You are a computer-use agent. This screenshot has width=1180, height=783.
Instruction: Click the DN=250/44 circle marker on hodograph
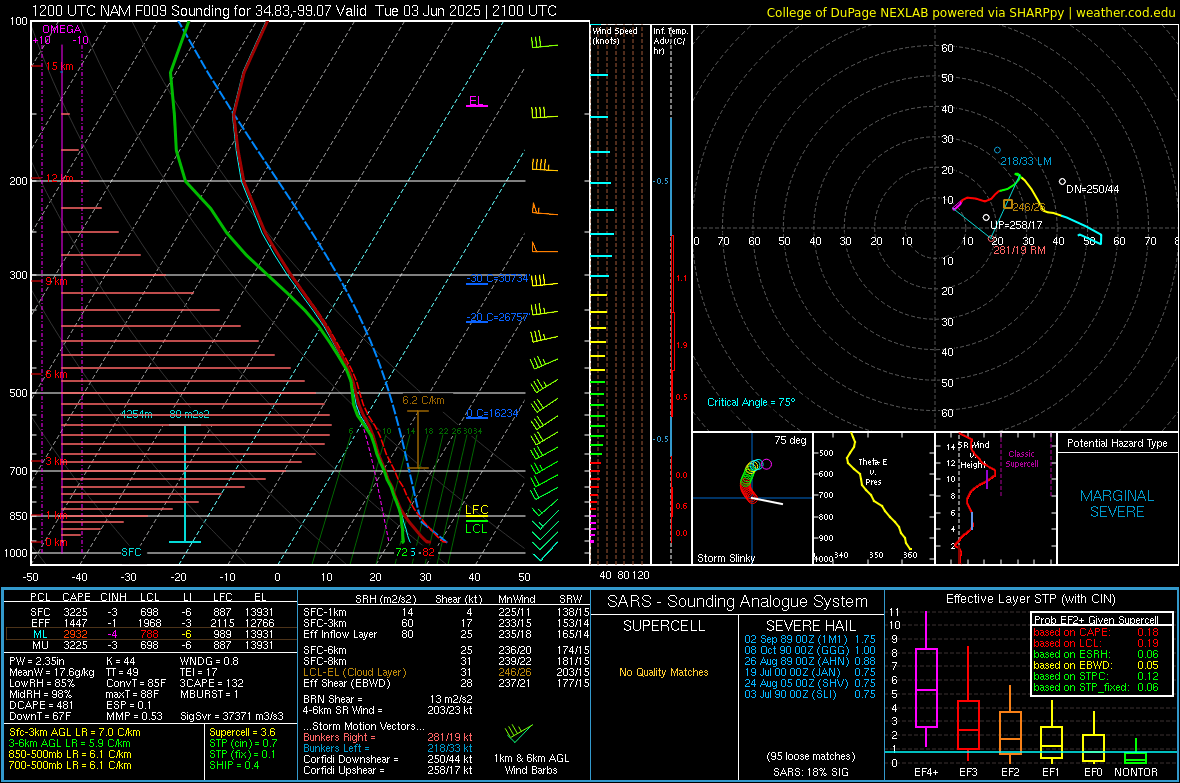click(x=1062, y=181)
